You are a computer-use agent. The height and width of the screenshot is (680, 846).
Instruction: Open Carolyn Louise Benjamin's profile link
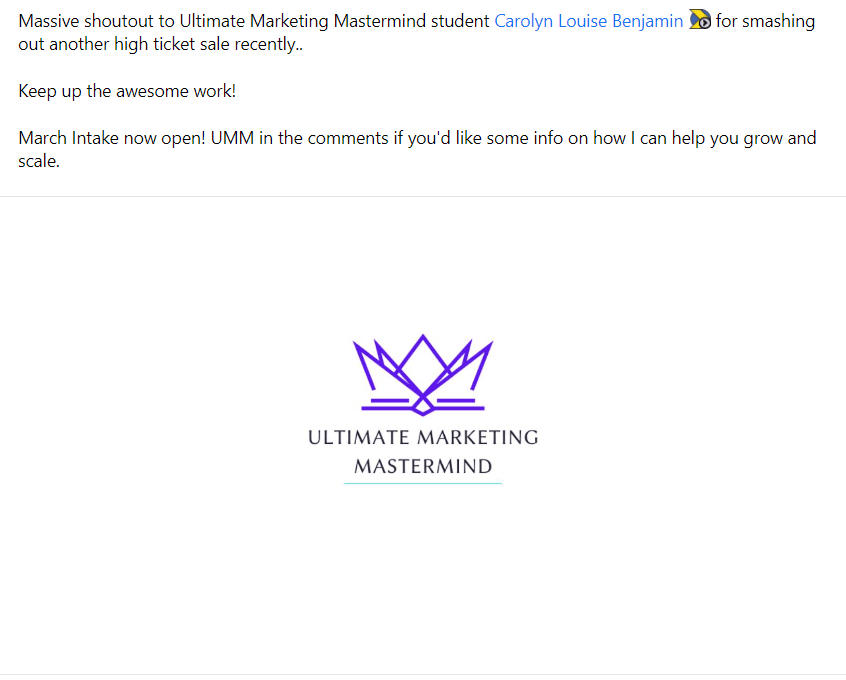click(588, 21)
